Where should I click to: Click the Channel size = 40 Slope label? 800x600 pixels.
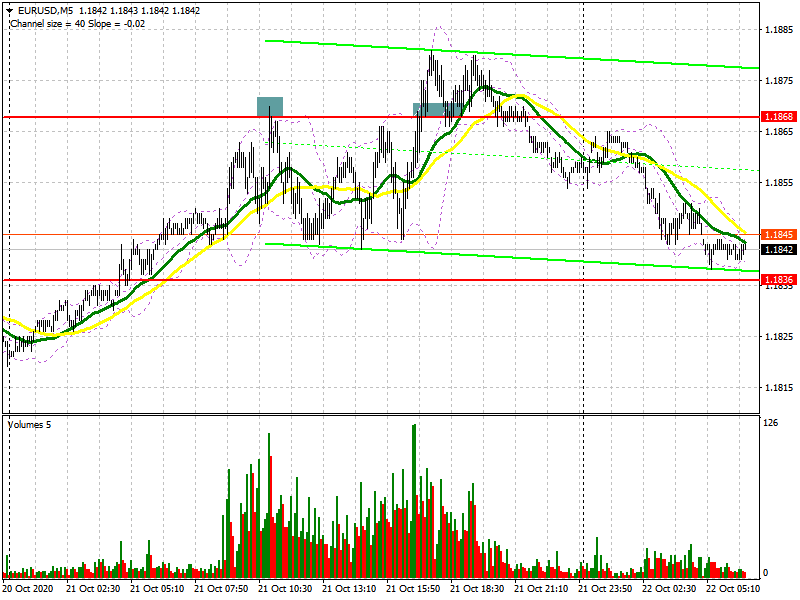(x=78, y=23)
